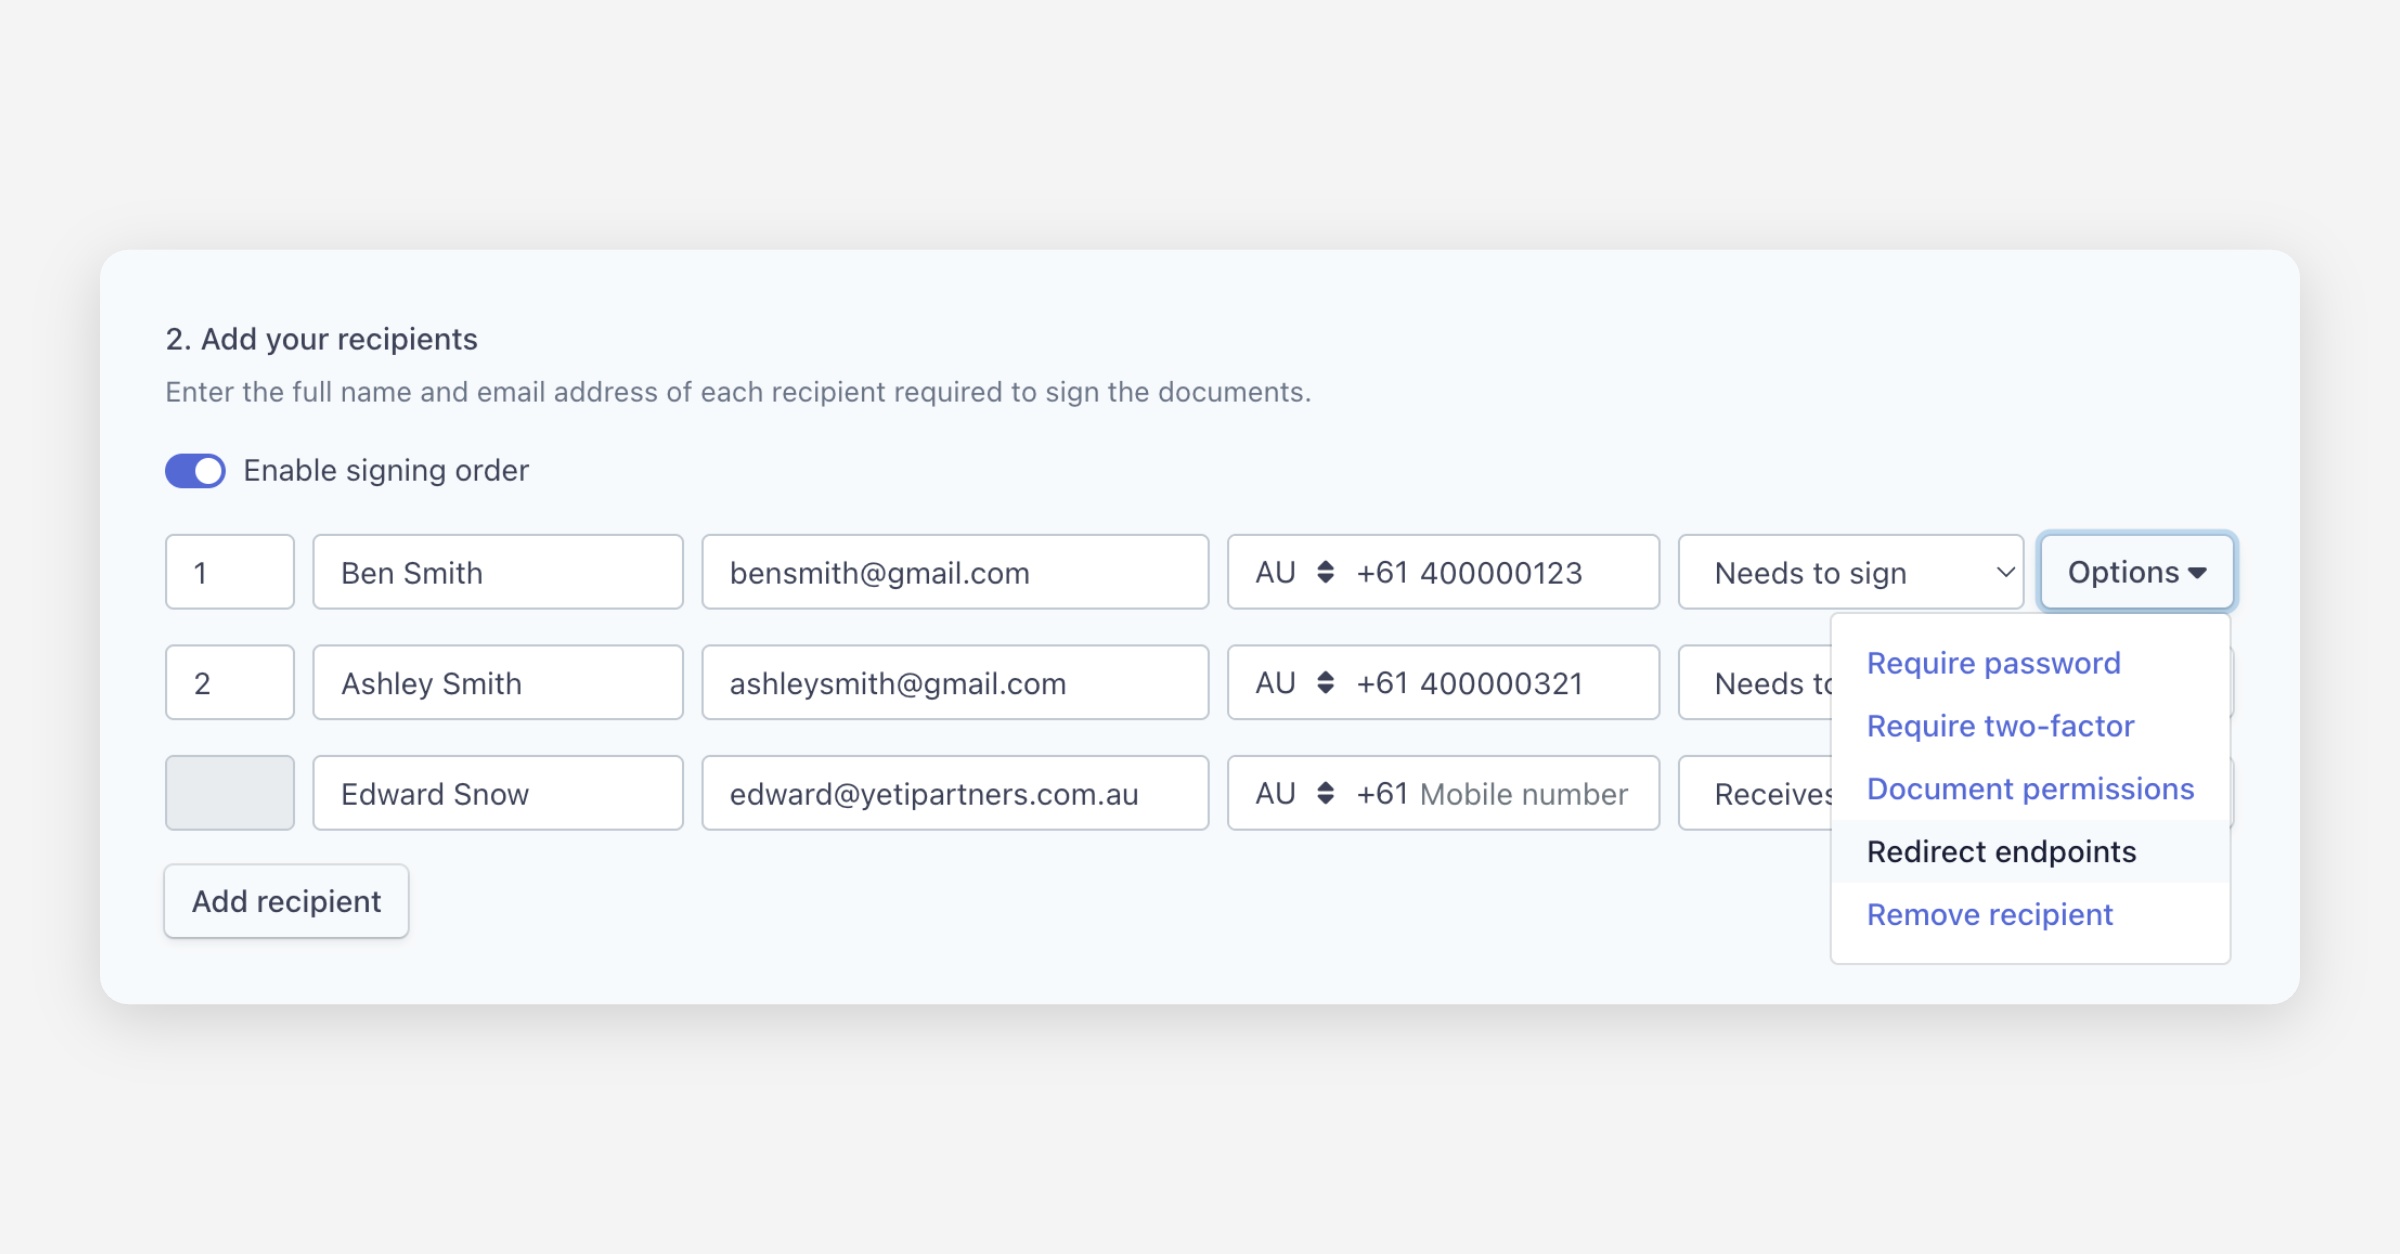The height and width of the screenshot is (1254, 2400).
Task: Open country code selector for Ashley Smith
Action: 1294,683
